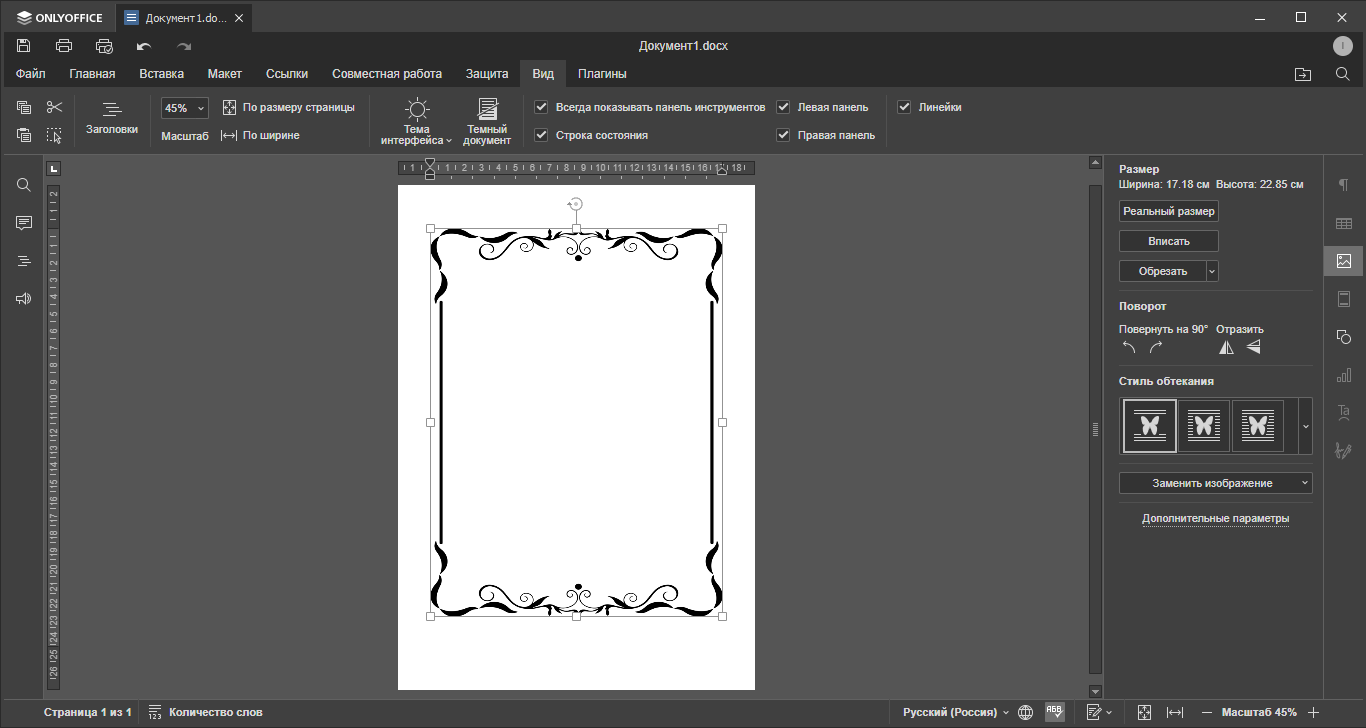Open table settings in right sidebar
Screen dimensions: 1366x728
click(x=1344, y=223)
